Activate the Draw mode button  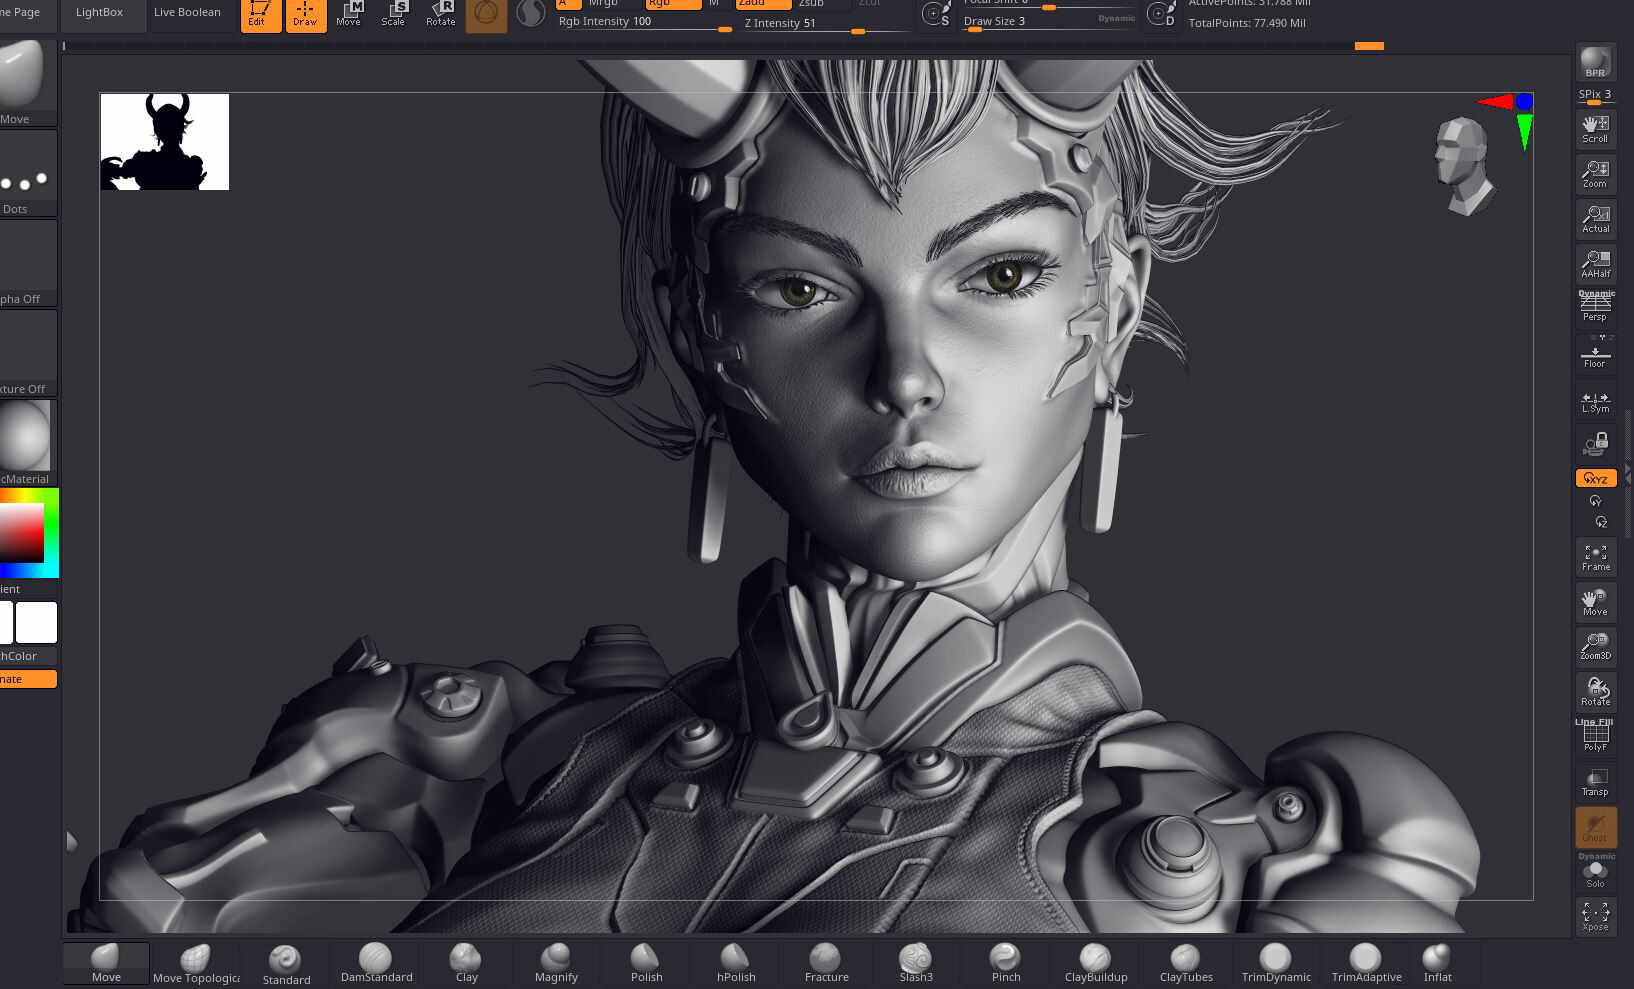306,15
